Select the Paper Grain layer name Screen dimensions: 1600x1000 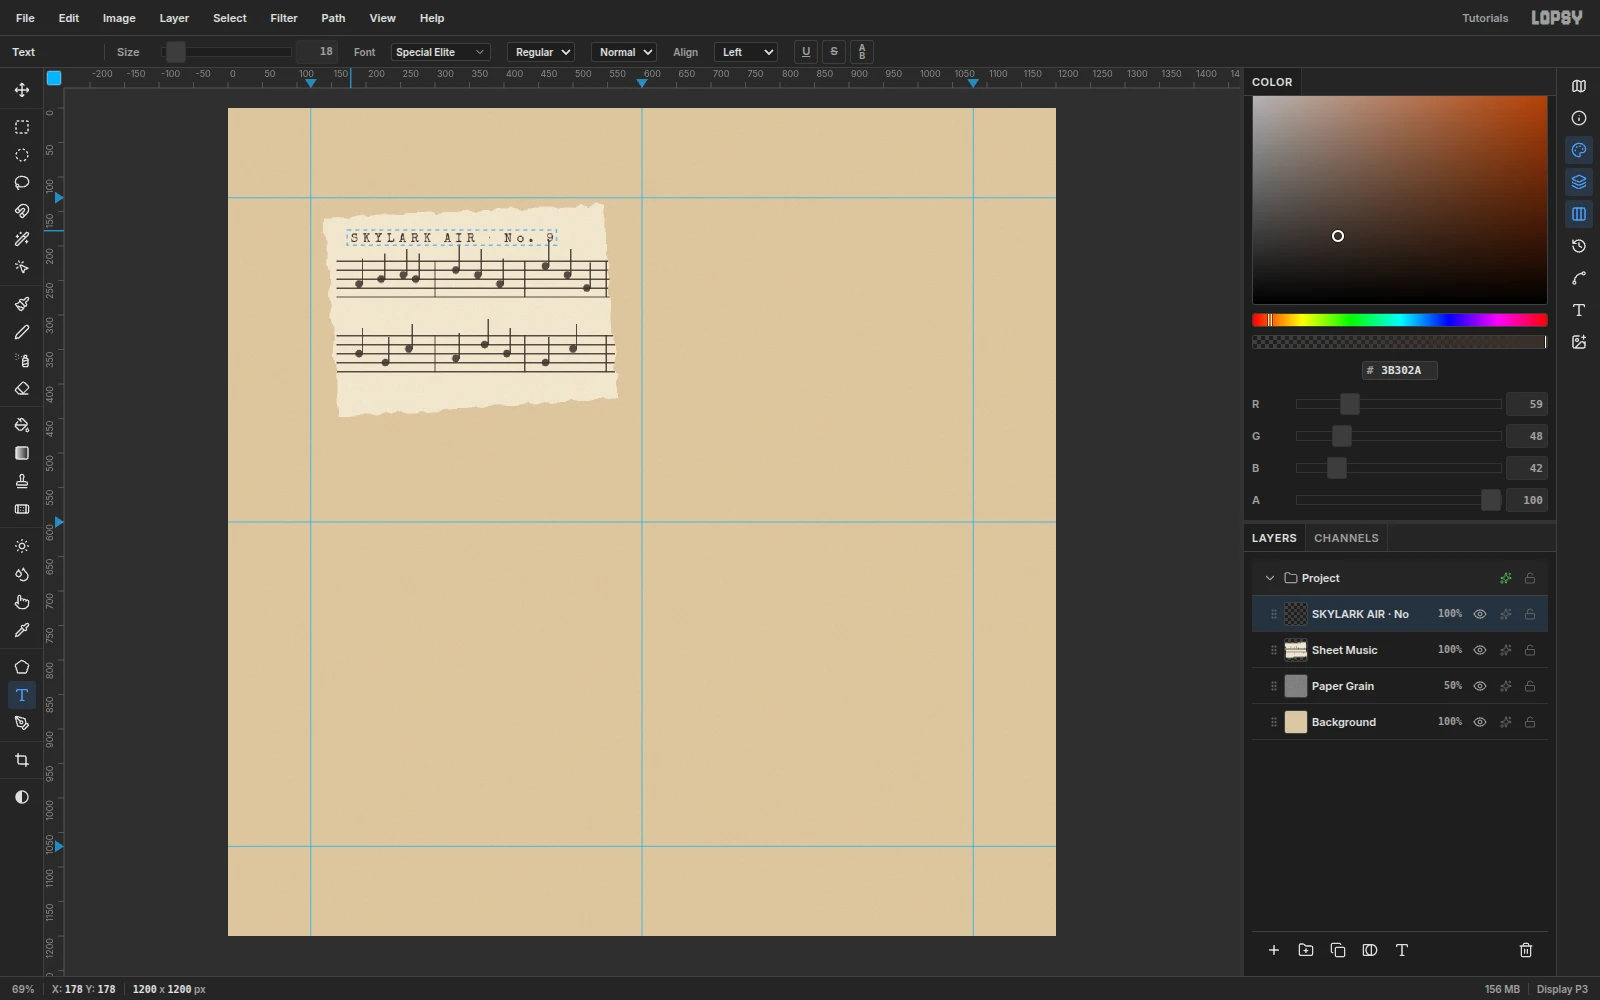coord(1343,686)
